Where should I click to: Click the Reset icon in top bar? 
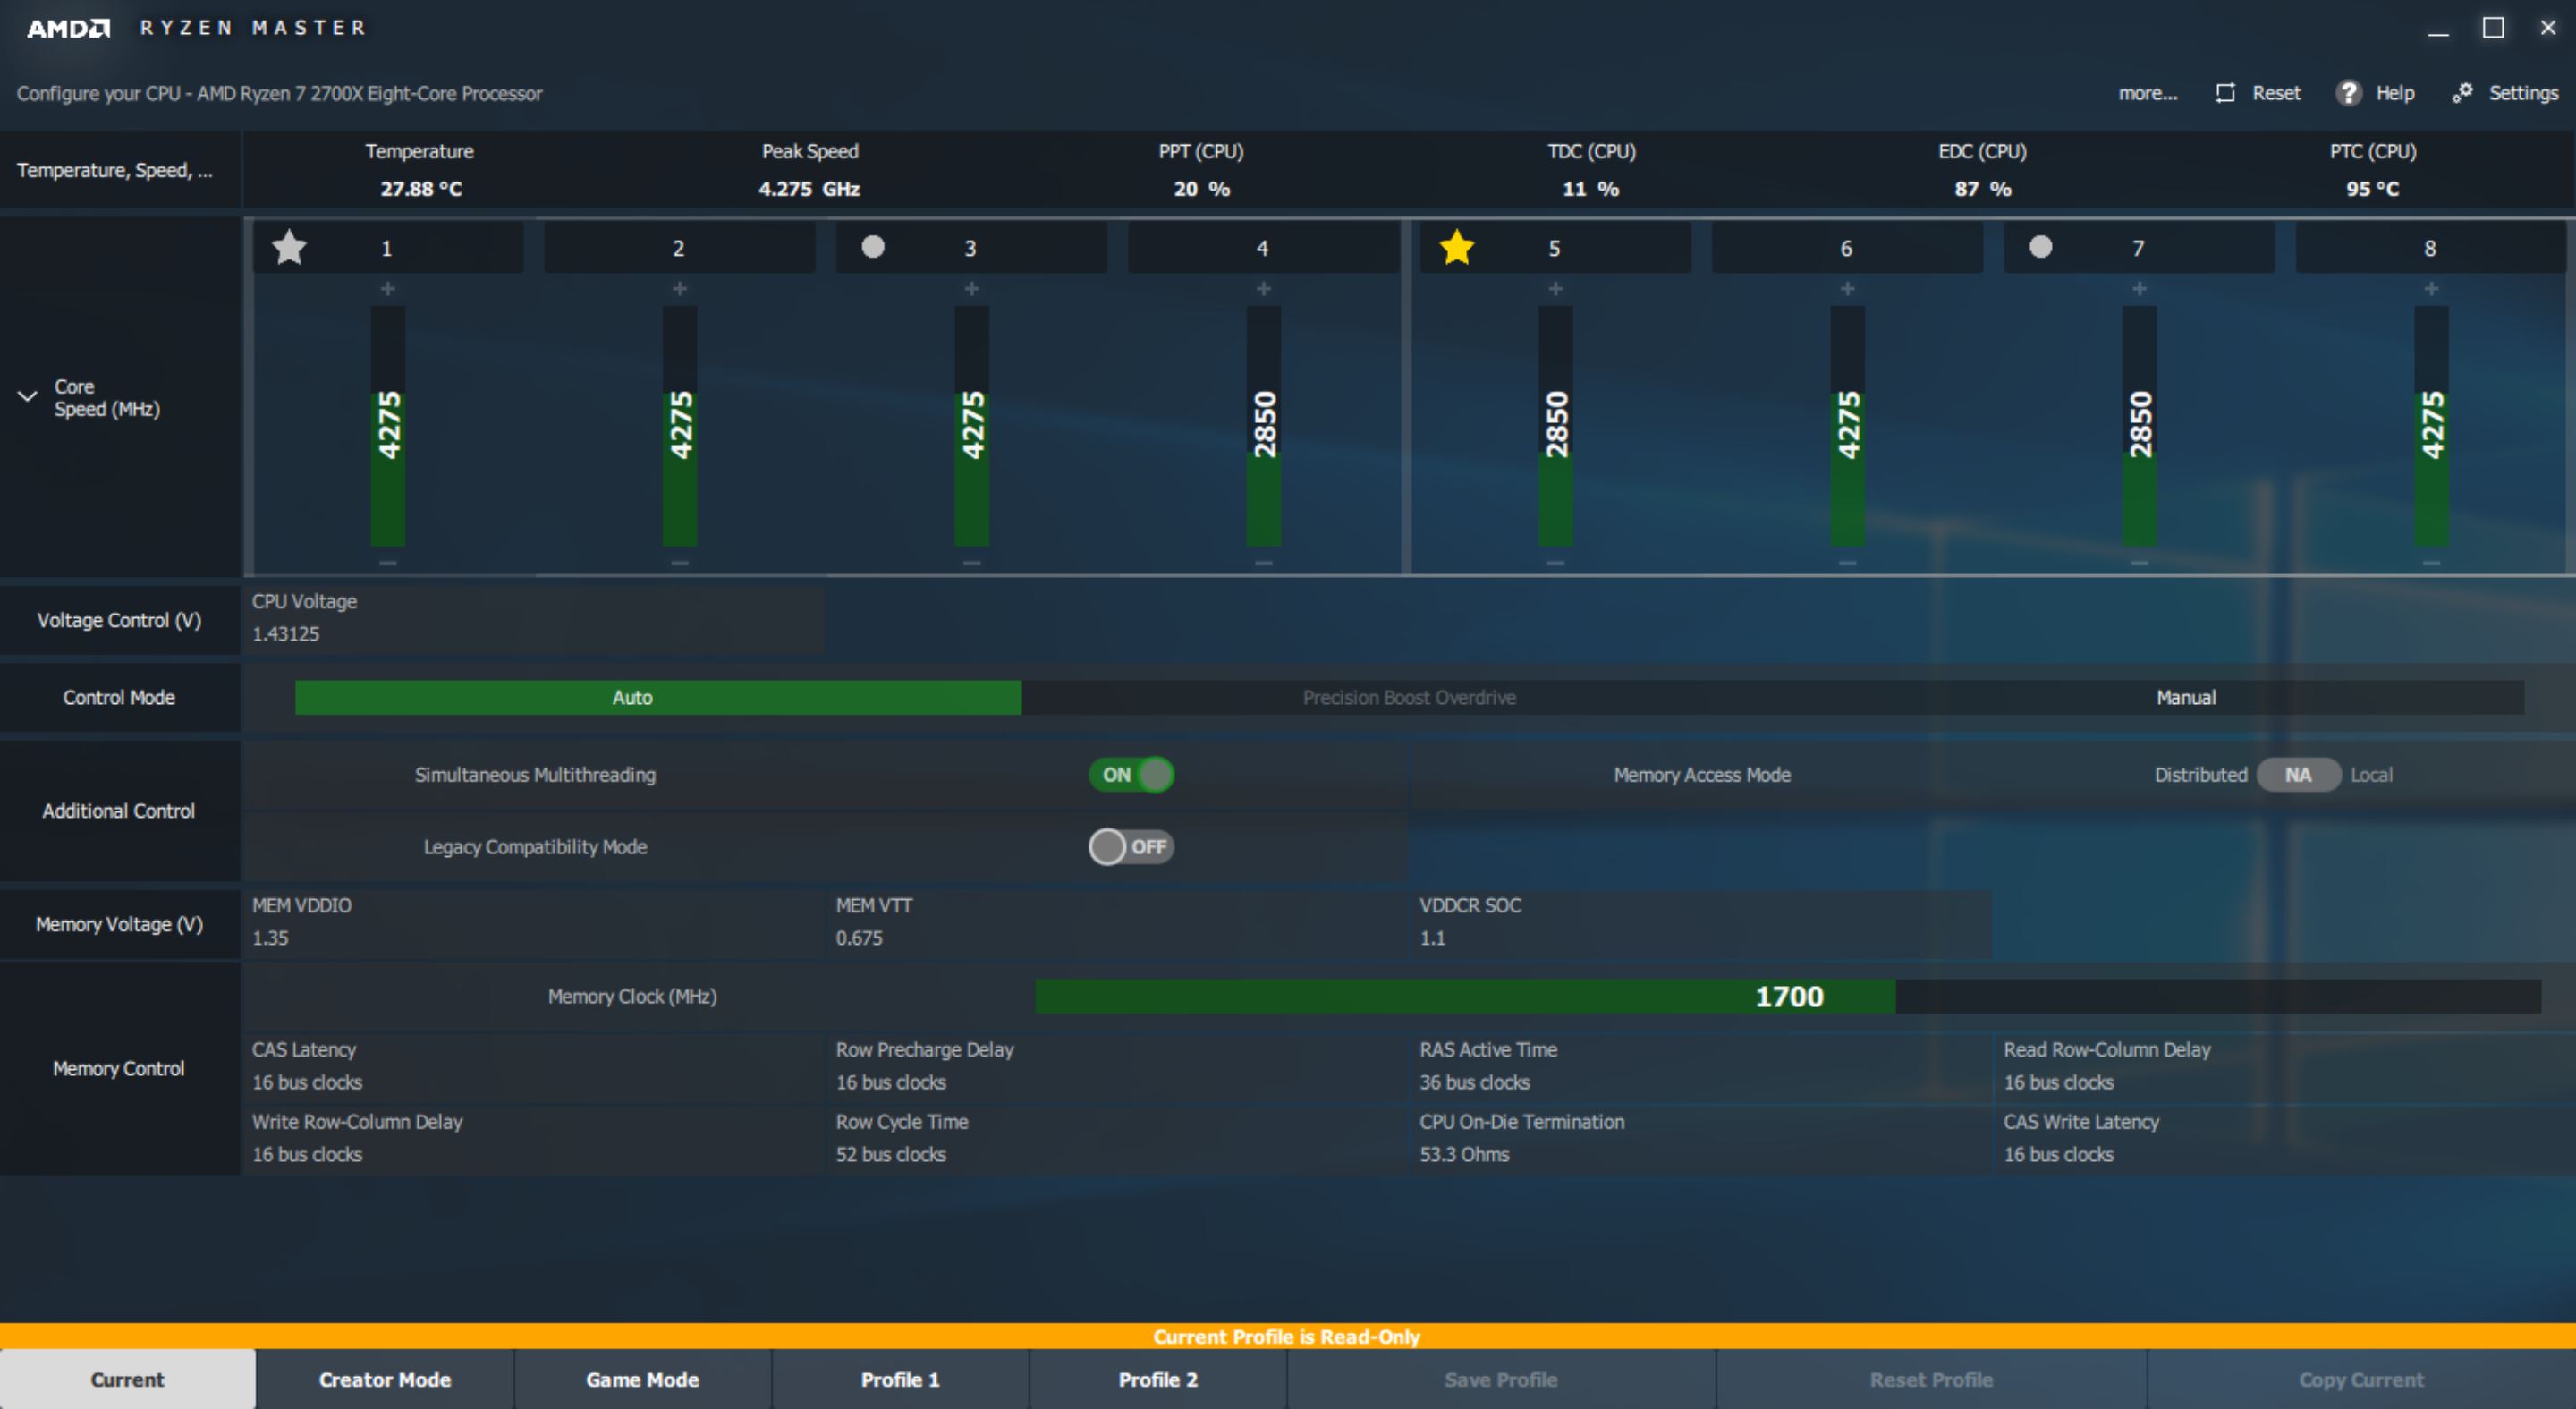click(x=2225, y=93)
